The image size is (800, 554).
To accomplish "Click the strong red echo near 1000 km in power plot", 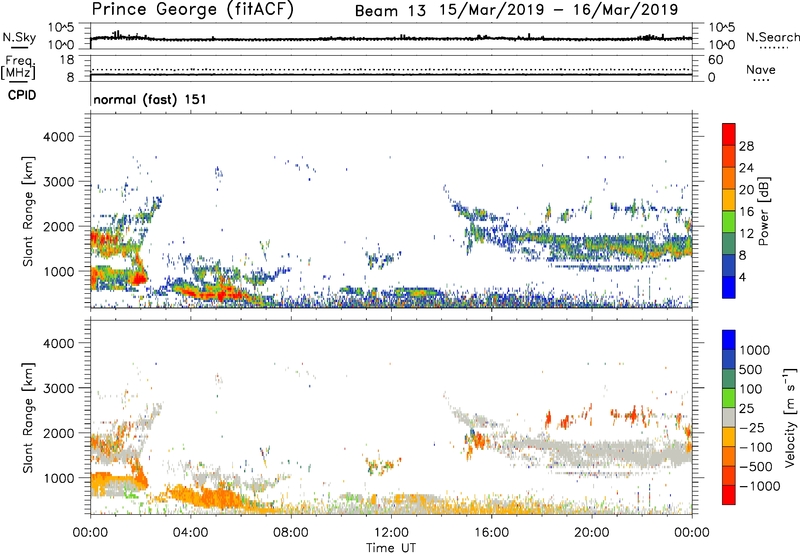I will tap(139, 278).
